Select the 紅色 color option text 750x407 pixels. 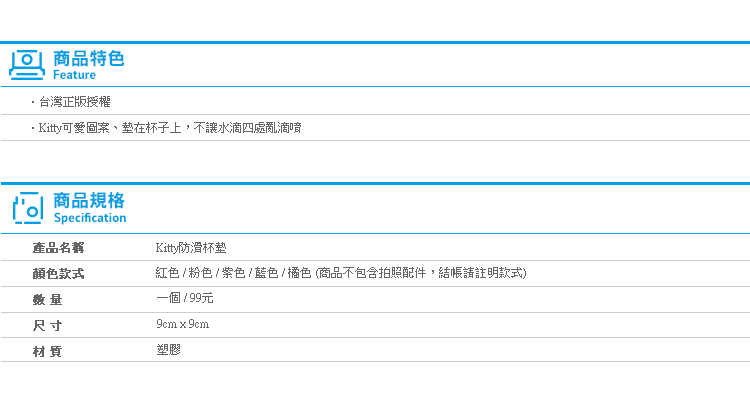point(167,273)
